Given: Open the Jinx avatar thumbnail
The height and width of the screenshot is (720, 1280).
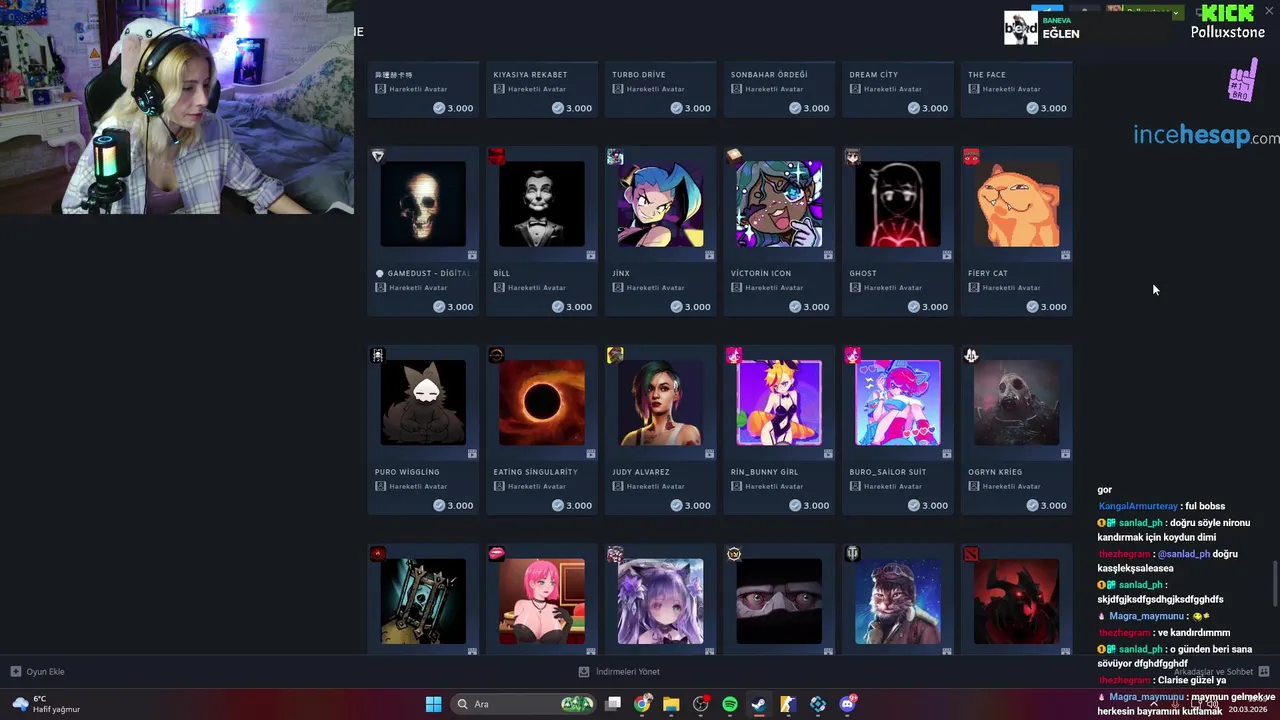Looking at the screenshot, I should pos(660,204).
